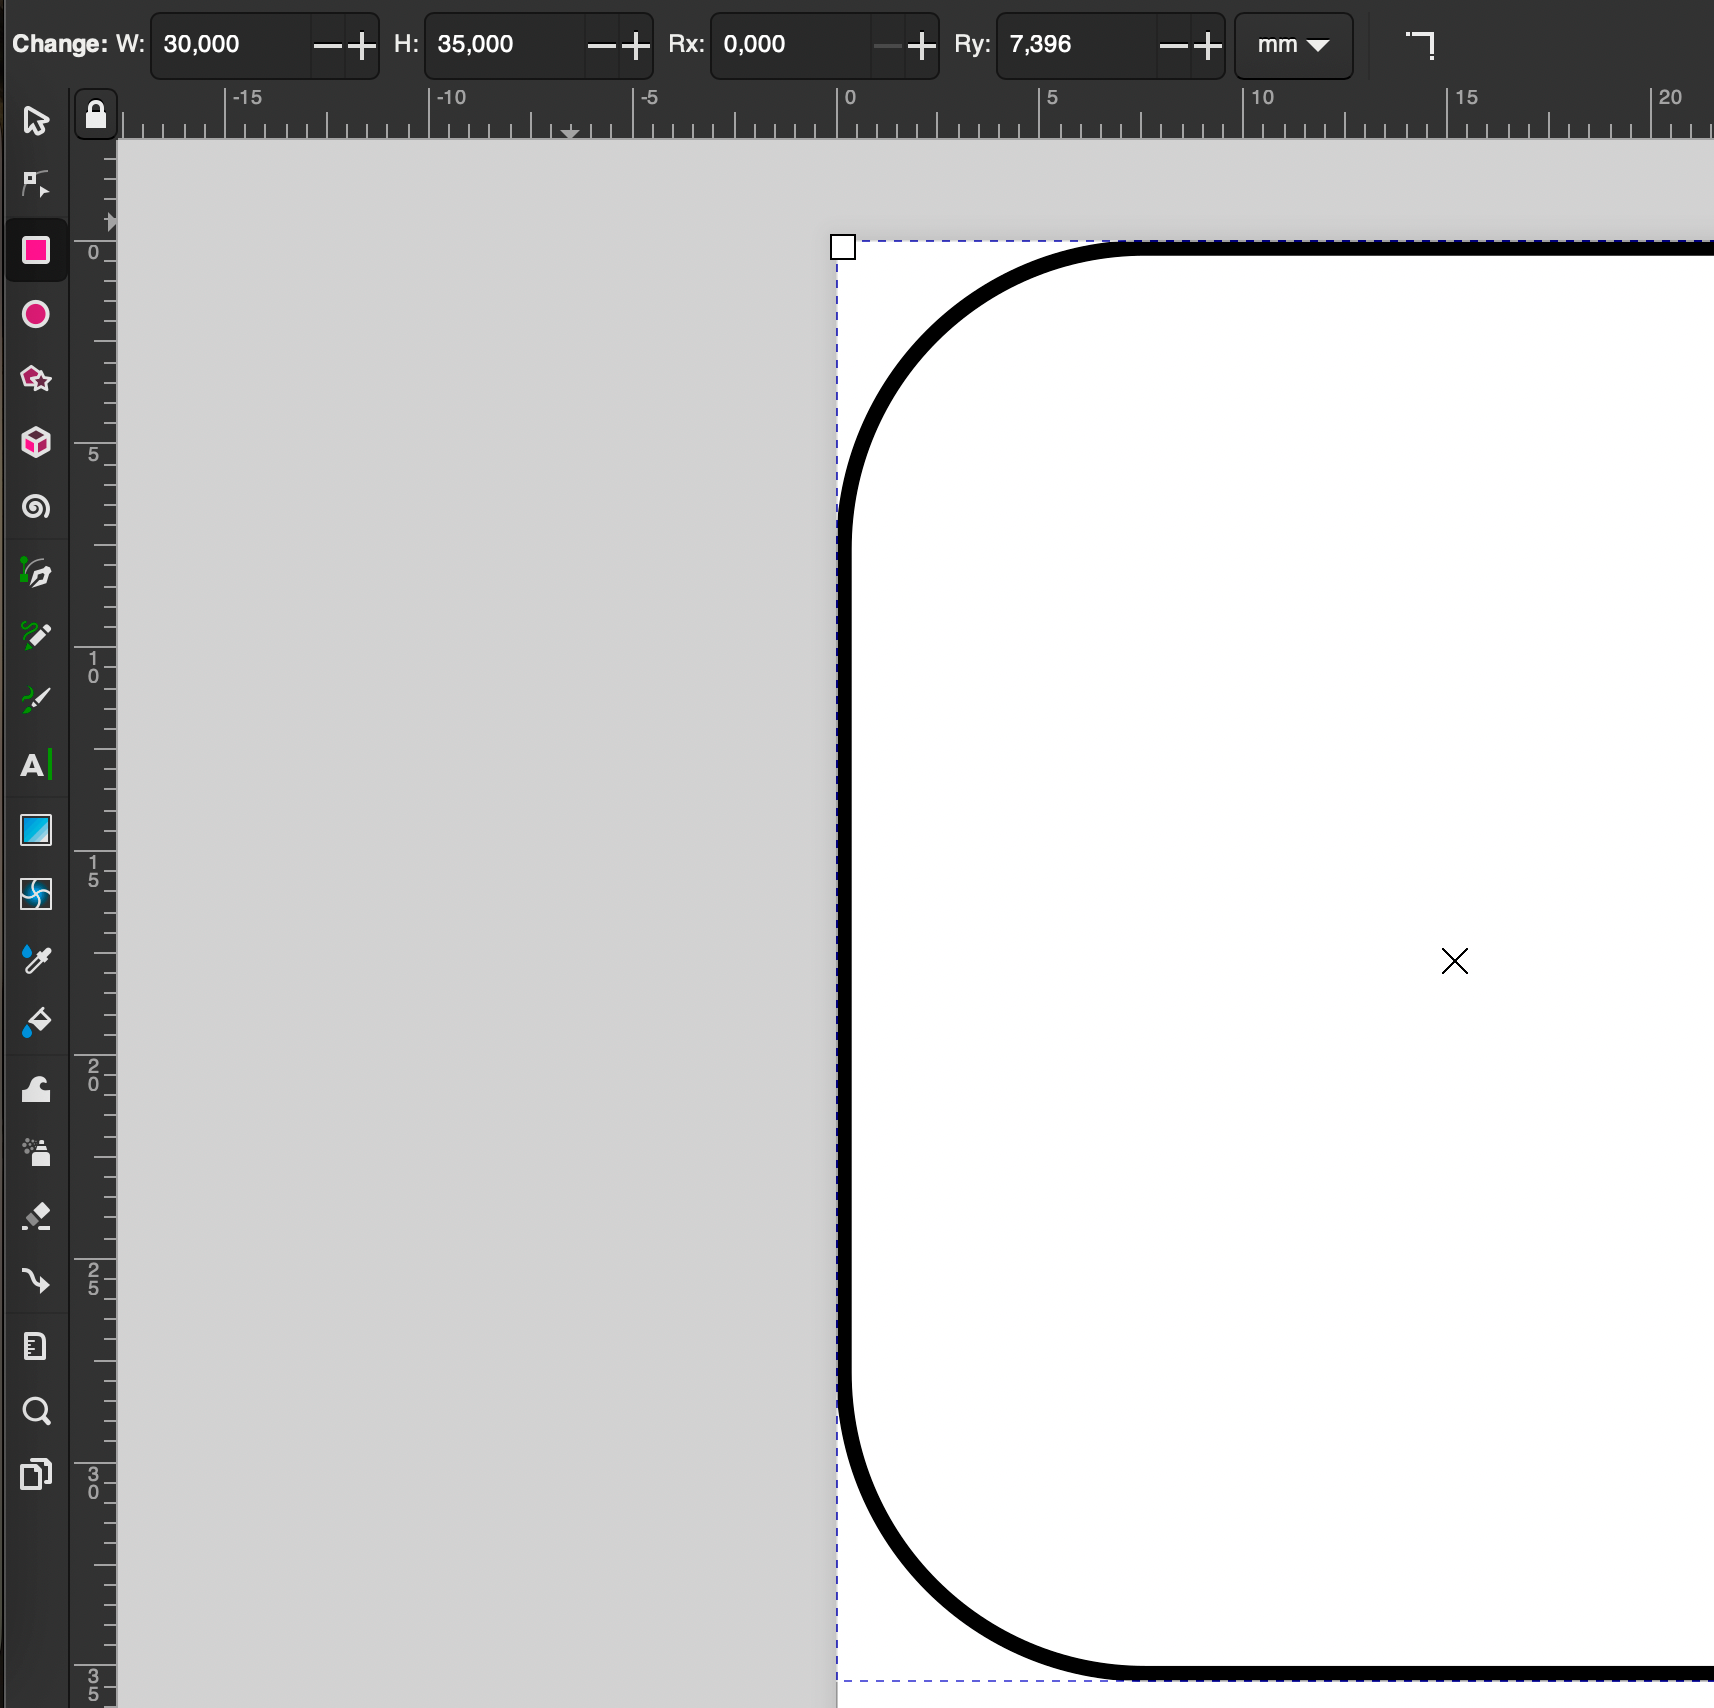Decrease the H height value
Viewport: 1714px width, 1708px height.
click(x=601, y=46)
